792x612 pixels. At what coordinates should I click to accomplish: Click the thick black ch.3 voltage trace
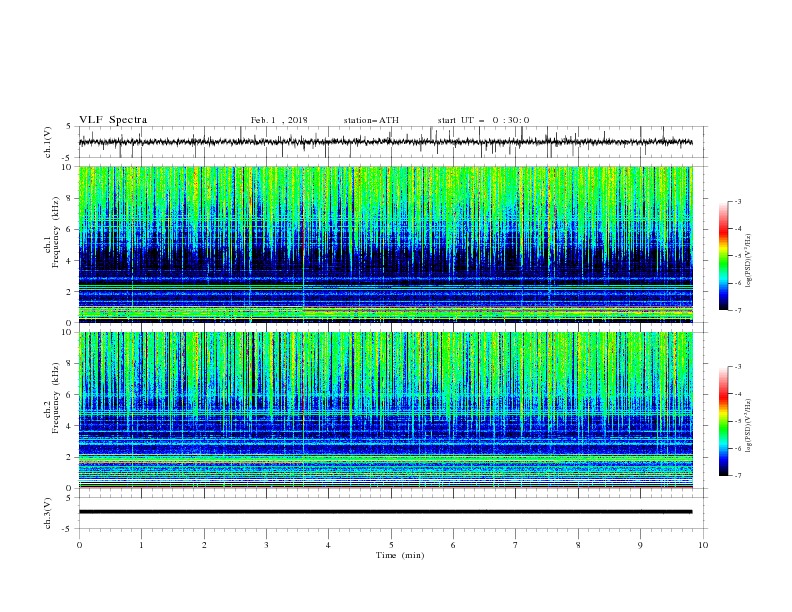[x=385, y=512]
